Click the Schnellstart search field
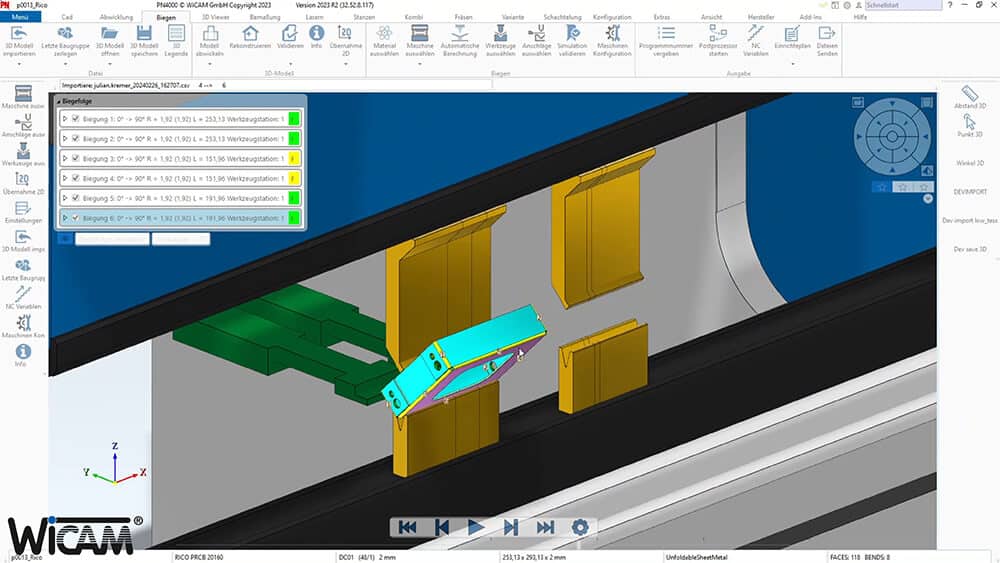This screenshot has height=563, width=1000. click(x=902, y=4)
